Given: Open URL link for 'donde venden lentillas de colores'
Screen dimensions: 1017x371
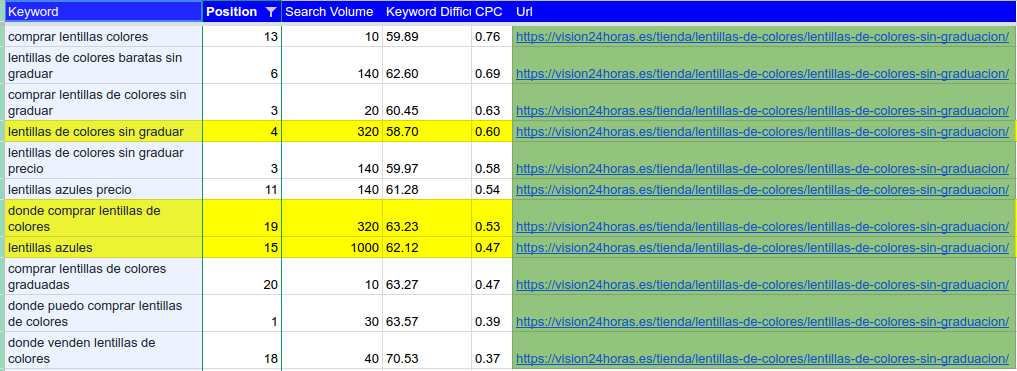Looking at the screenshot, I should 762,359.
